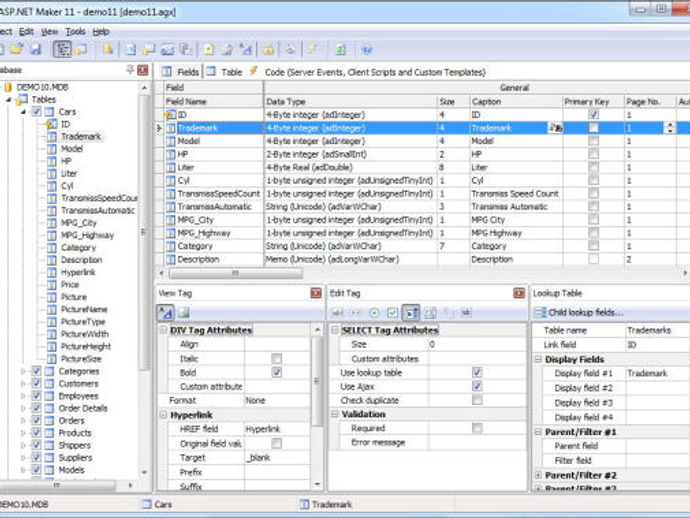Enable Italic in DIV Tag Attributes

click(276, 358)
